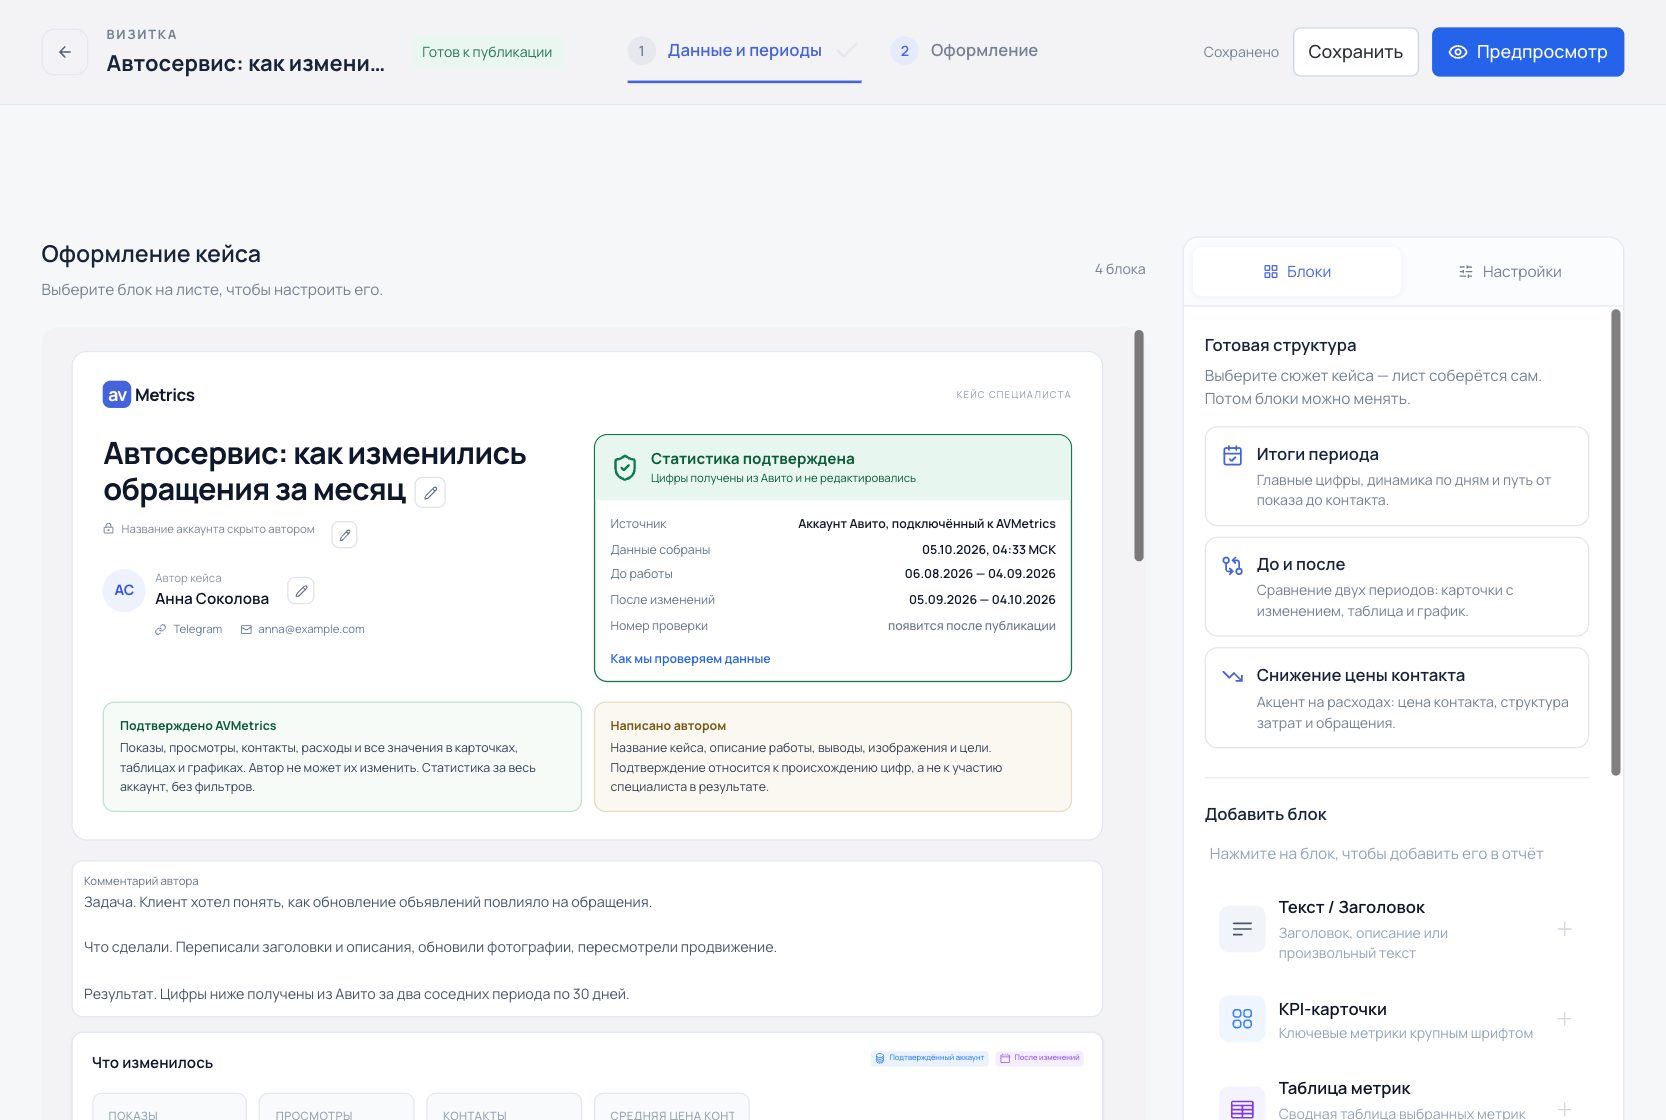This screenshot has height=1120, width=1666.
Task: Select the Комментарий автора text block
Action: pos(587,939)
